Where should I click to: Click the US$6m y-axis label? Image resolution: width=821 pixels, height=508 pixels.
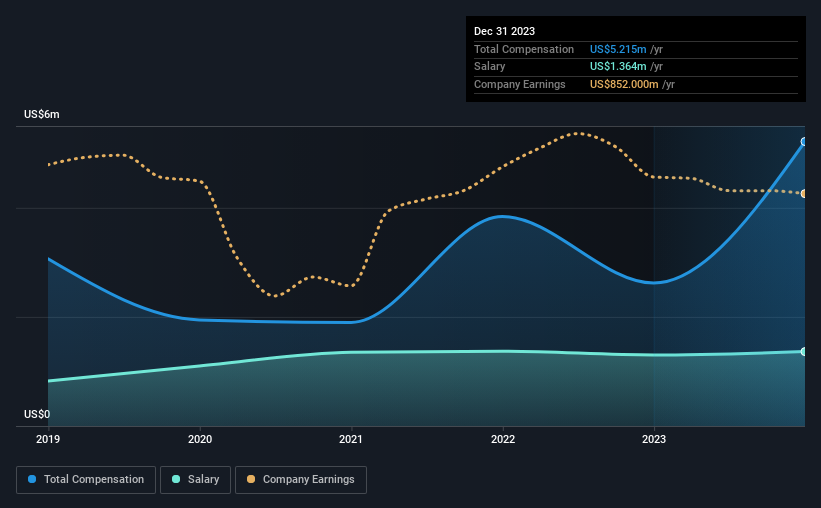(42, 114)
